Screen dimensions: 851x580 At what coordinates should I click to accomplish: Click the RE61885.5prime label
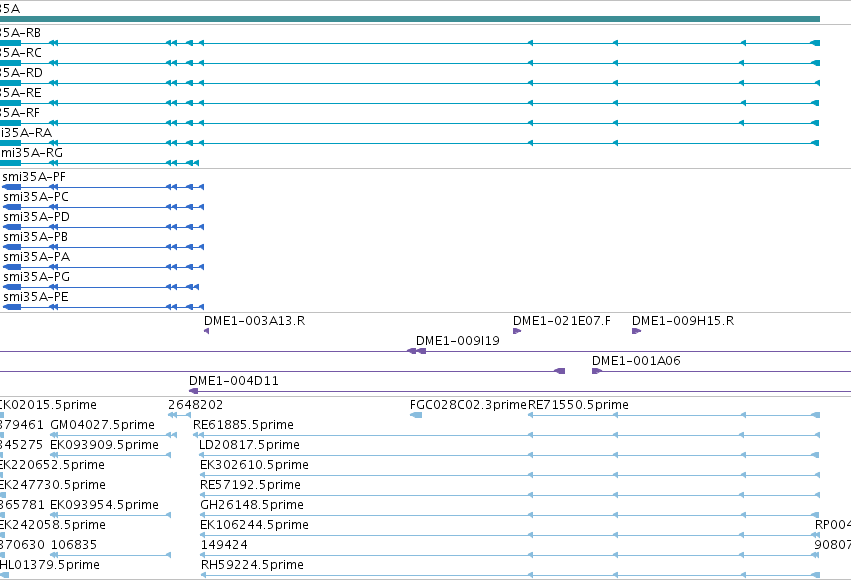point(243,425)
